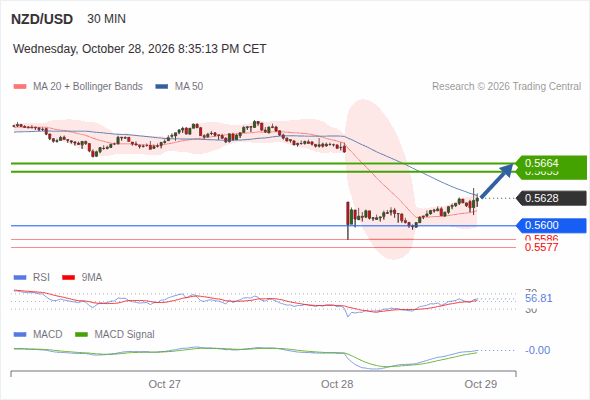Click the MACD blue legend swatch
Screen dimensions: 590x400
(x=20, y=335)
